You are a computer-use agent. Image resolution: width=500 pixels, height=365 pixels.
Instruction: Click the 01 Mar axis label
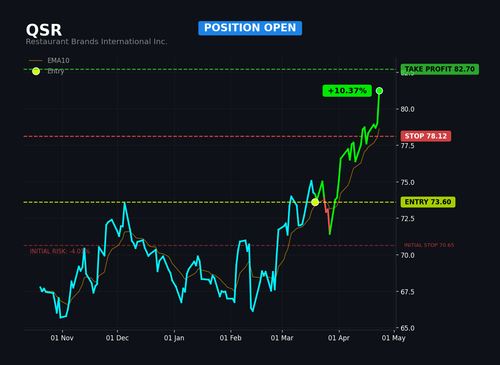coord(282,338)
